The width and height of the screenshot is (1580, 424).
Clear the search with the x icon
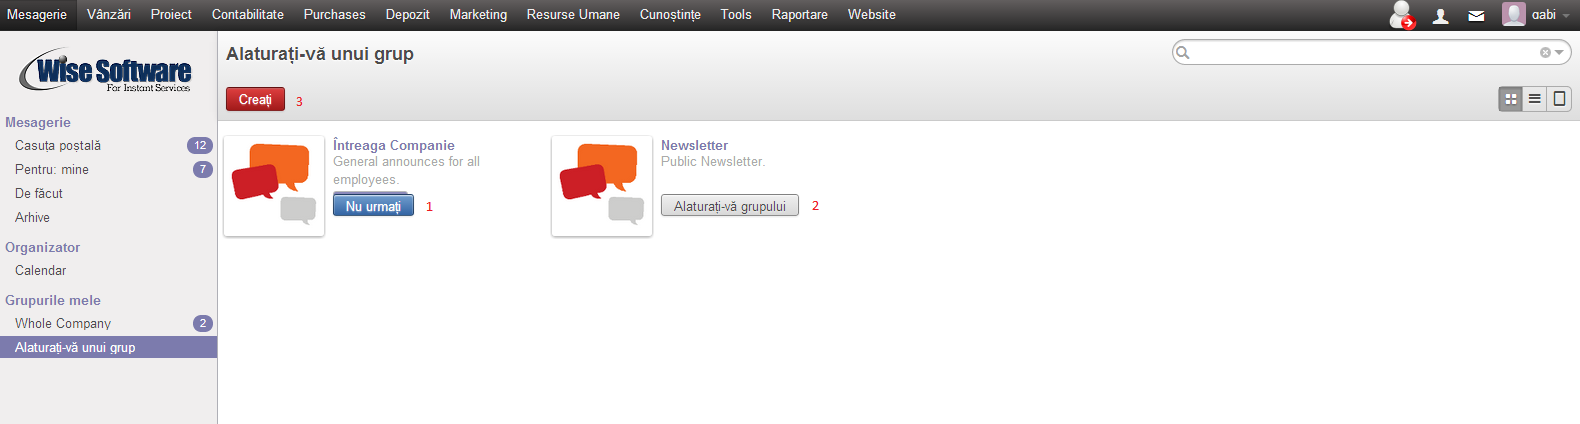click(1545, 52)
